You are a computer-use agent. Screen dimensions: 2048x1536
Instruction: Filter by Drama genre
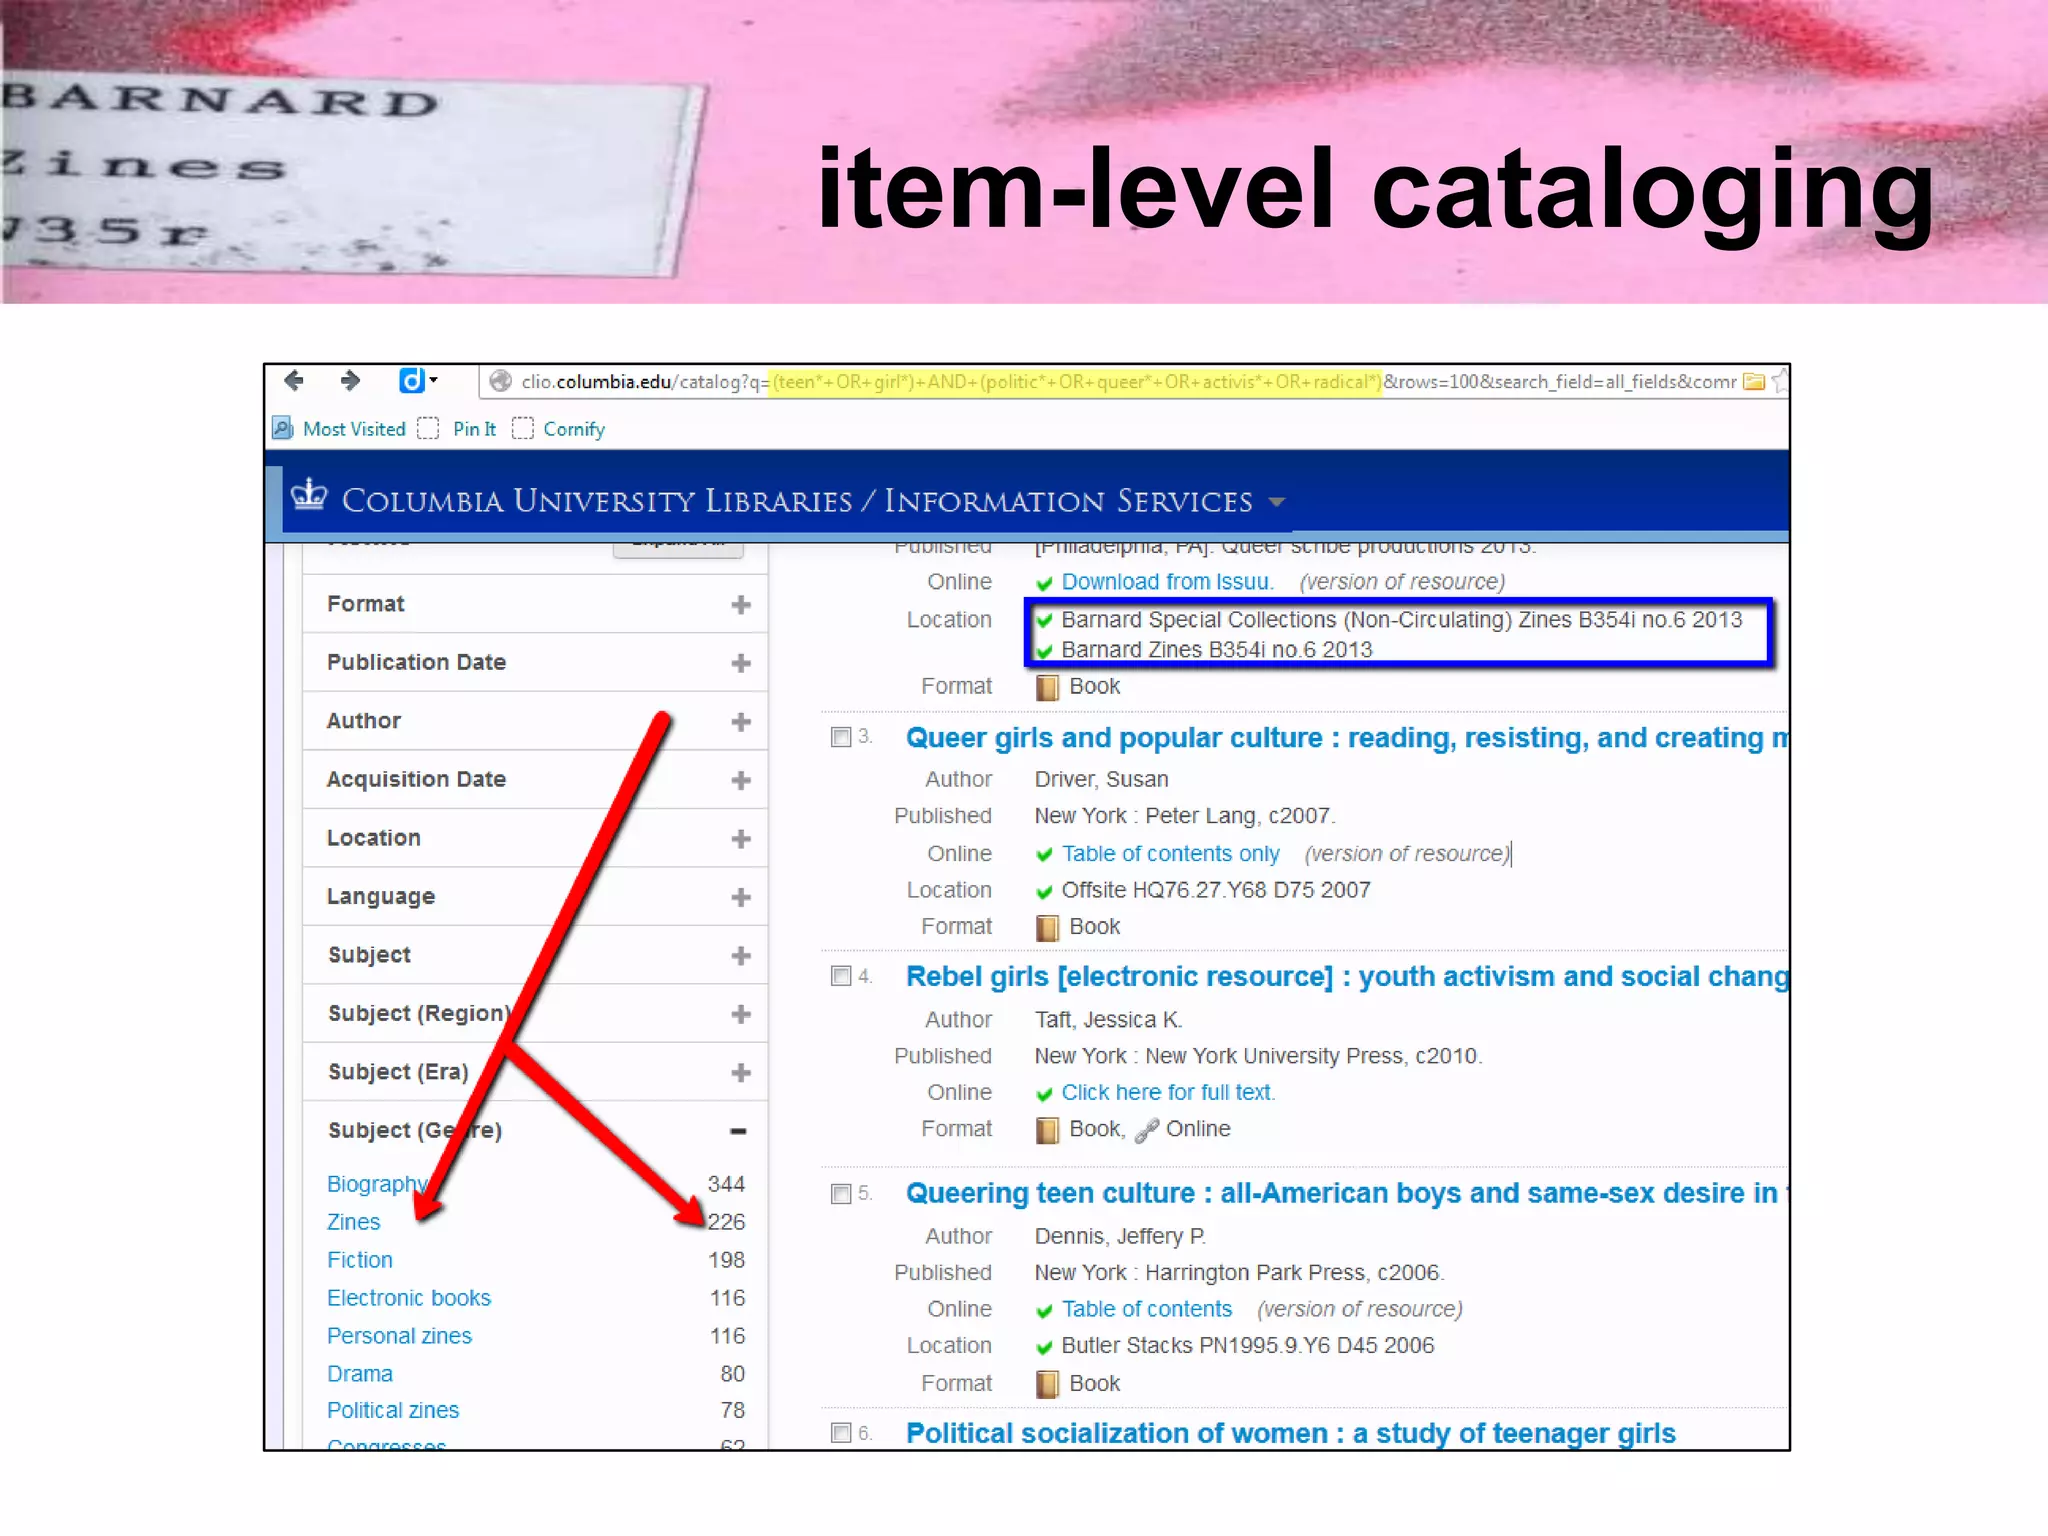359,1374
